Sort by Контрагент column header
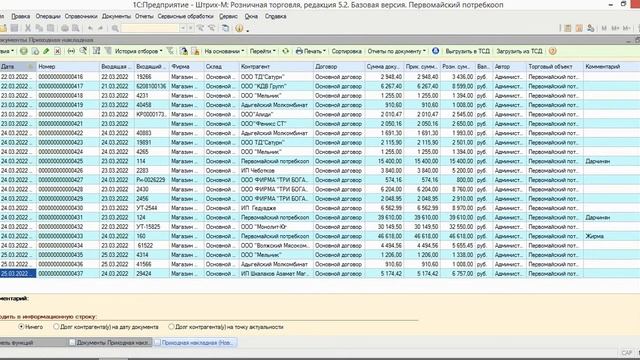 pyautogui.click(x=276, y=67)
